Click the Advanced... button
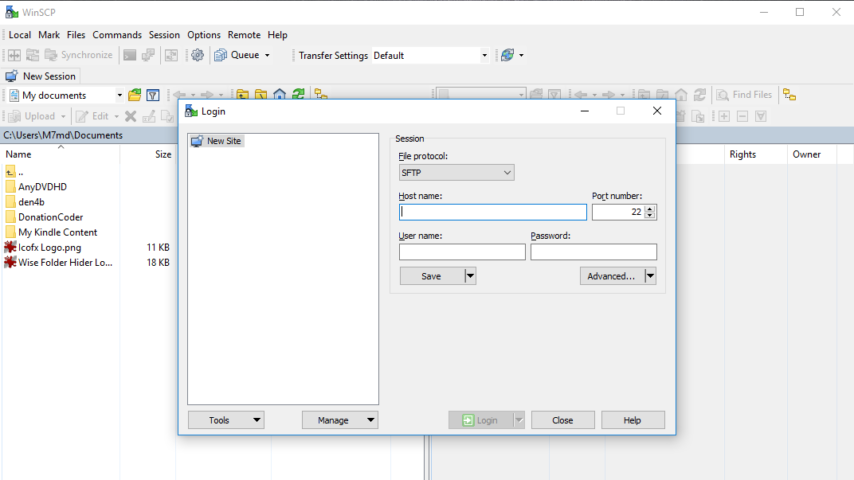Image resolution: width=854 pixels, height=480 pixels. [x=611, y=276]
